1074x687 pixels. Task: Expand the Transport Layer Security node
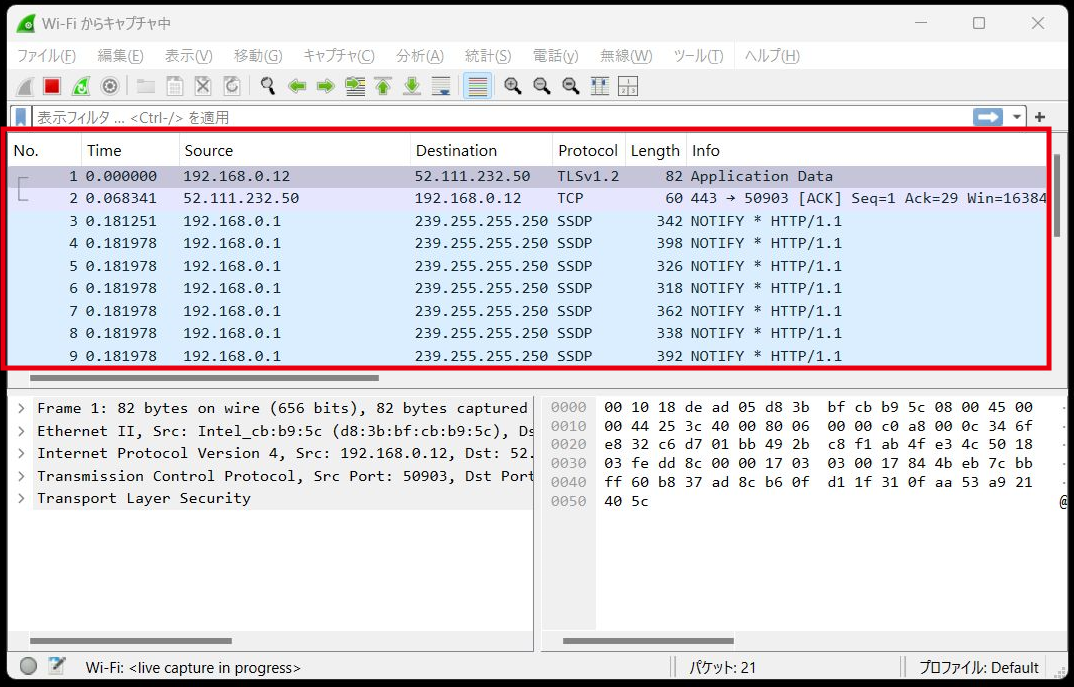click(x=22, y=498)
